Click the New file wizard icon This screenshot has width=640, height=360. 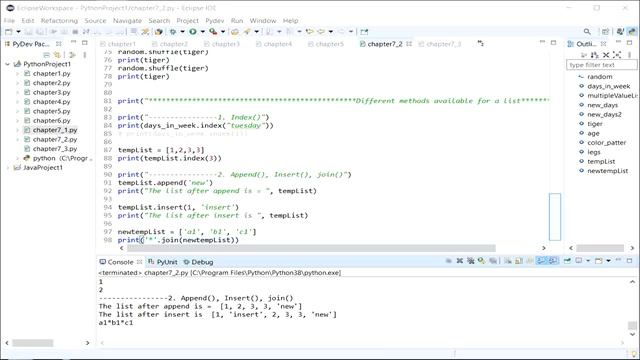click(x=9, y=31)
